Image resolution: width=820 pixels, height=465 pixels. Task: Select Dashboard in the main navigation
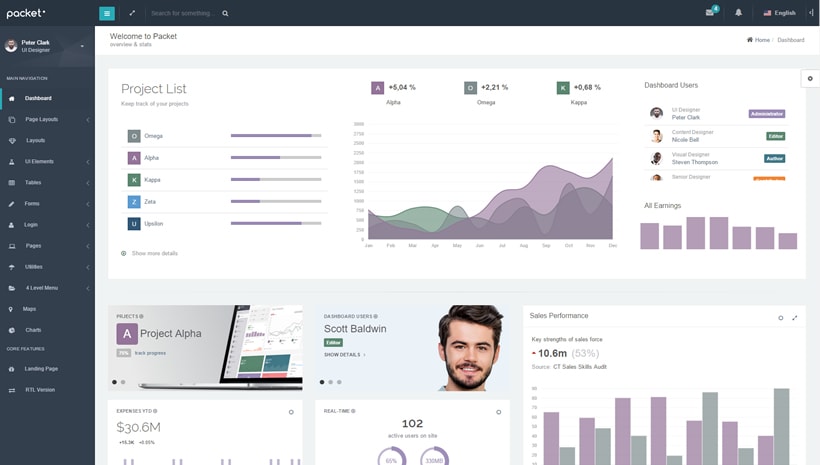point(38,98)
